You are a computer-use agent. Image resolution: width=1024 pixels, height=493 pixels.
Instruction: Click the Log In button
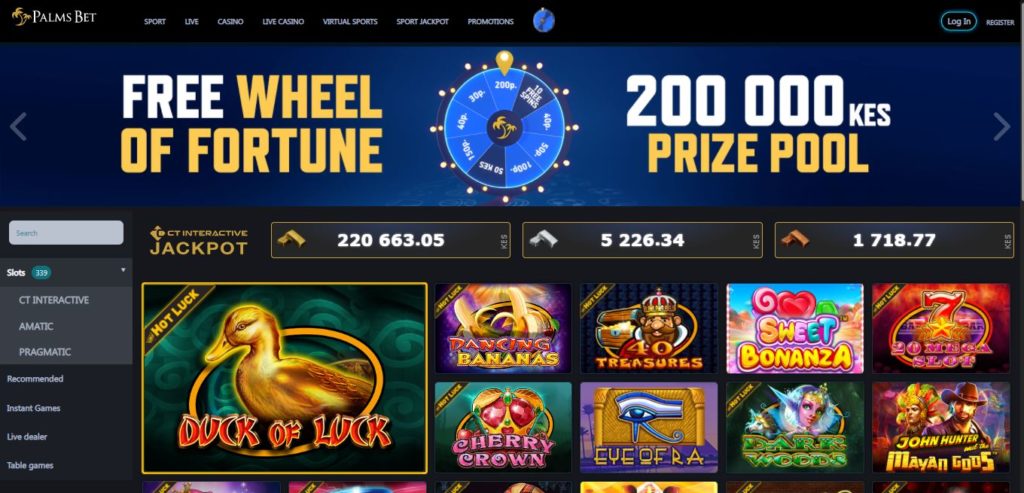coord(959,22)
